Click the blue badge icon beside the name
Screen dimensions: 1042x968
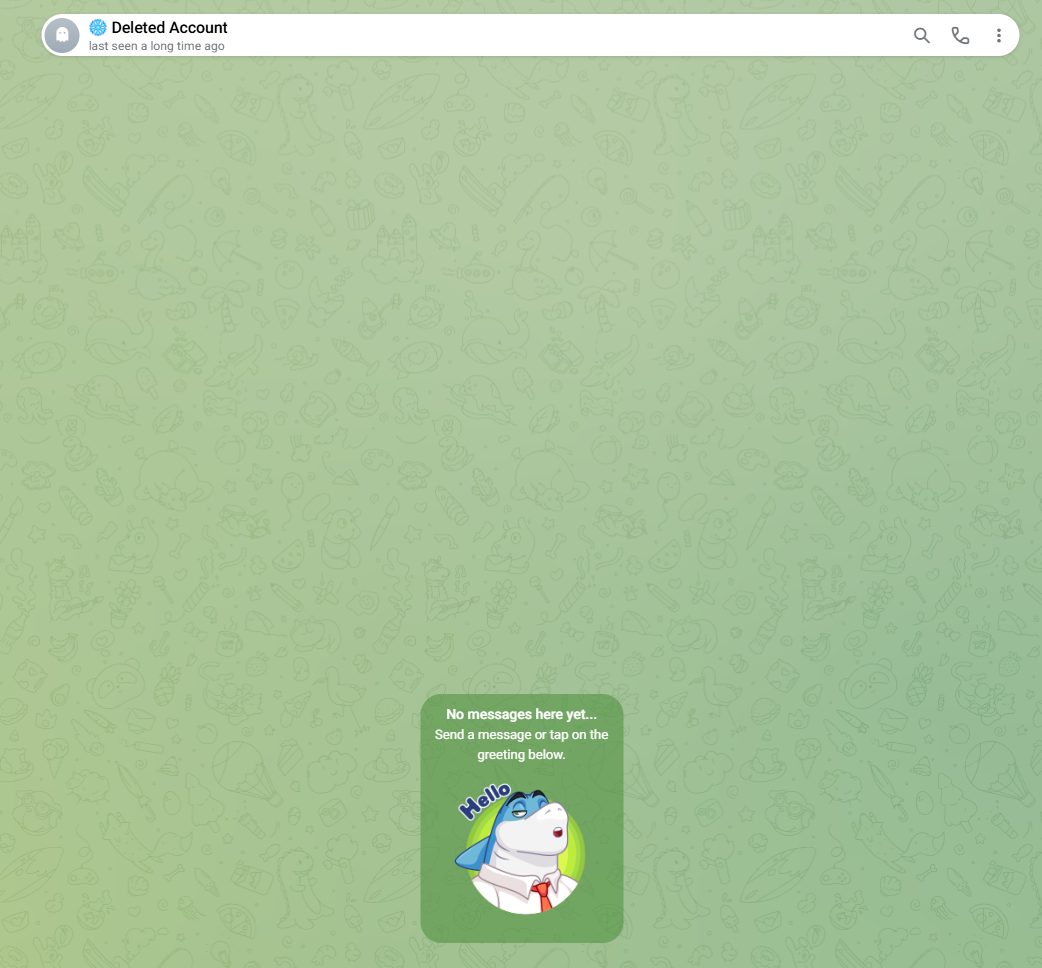click(x=98, y=27)
